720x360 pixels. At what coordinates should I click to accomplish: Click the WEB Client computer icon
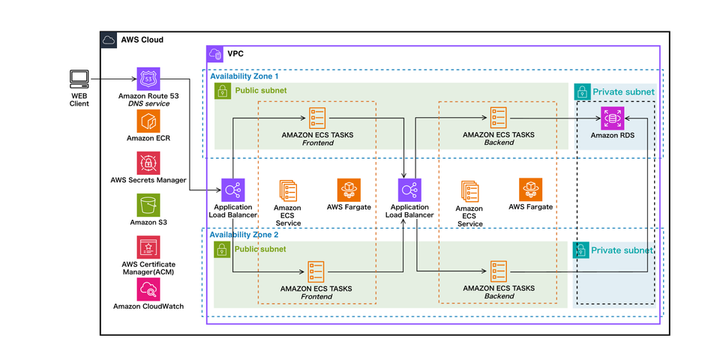click(x=79, y=79)
